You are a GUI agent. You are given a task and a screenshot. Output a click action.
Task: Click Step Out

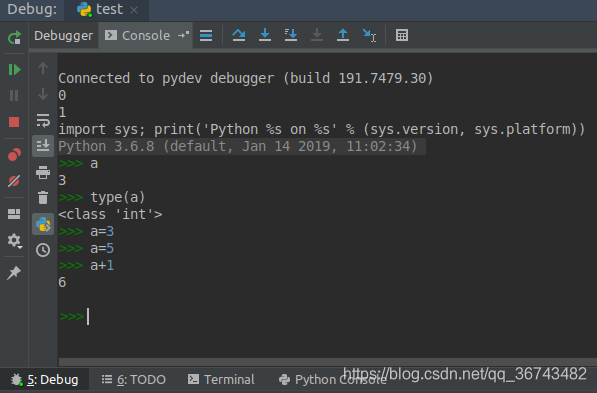click(x=343, y=35)
